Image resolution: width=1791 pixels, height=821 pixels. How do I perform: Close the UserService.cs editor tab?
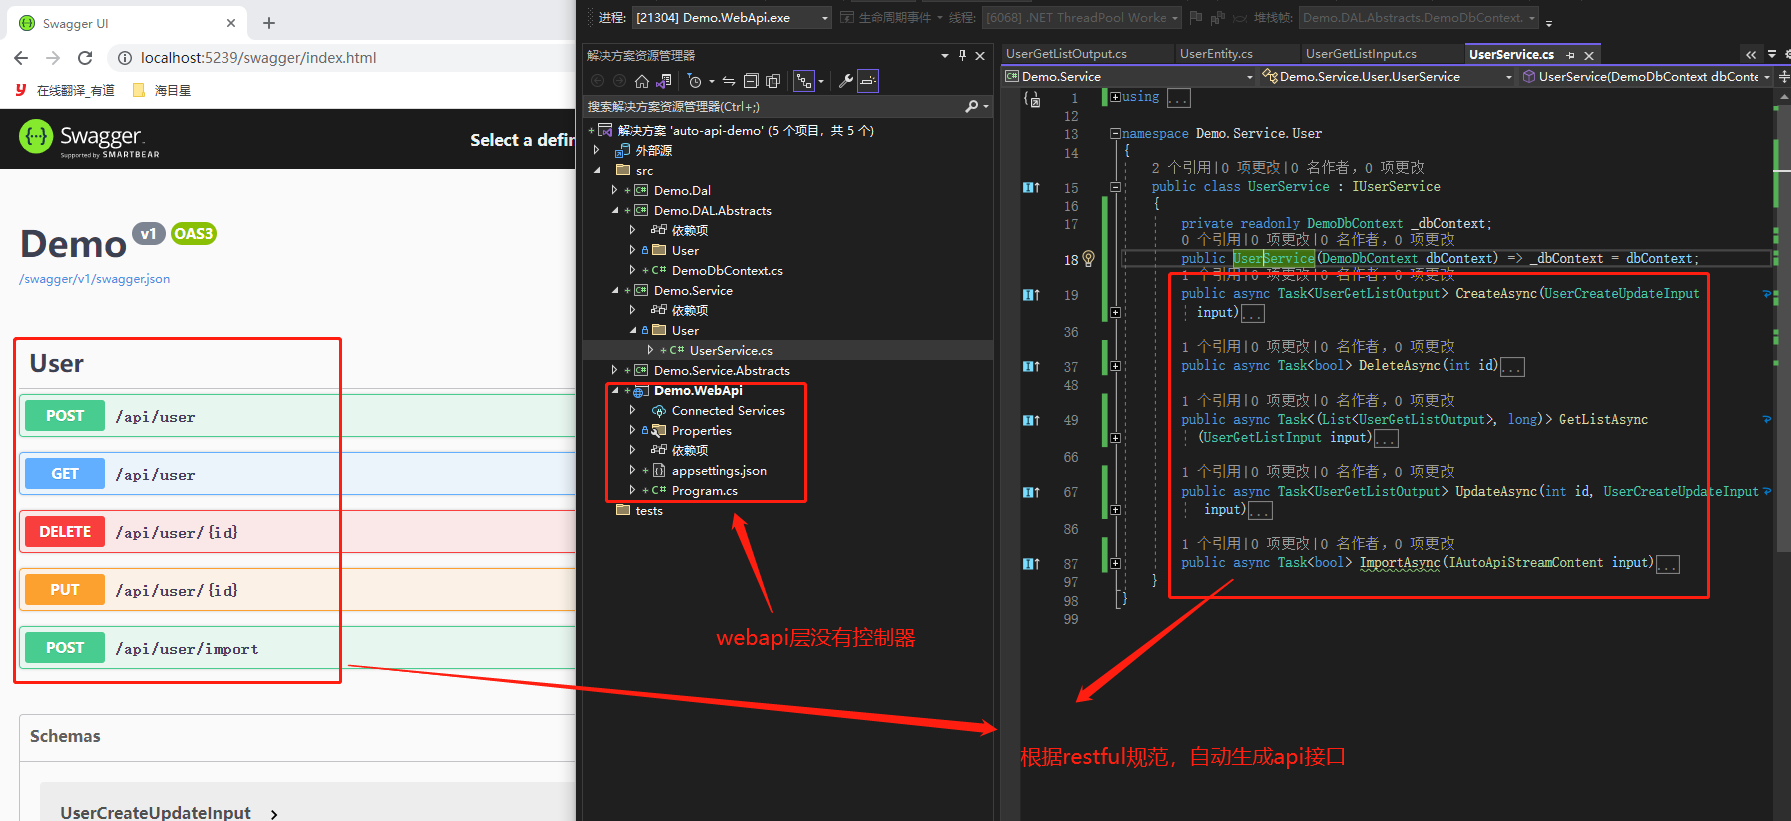coord(1589,55)
